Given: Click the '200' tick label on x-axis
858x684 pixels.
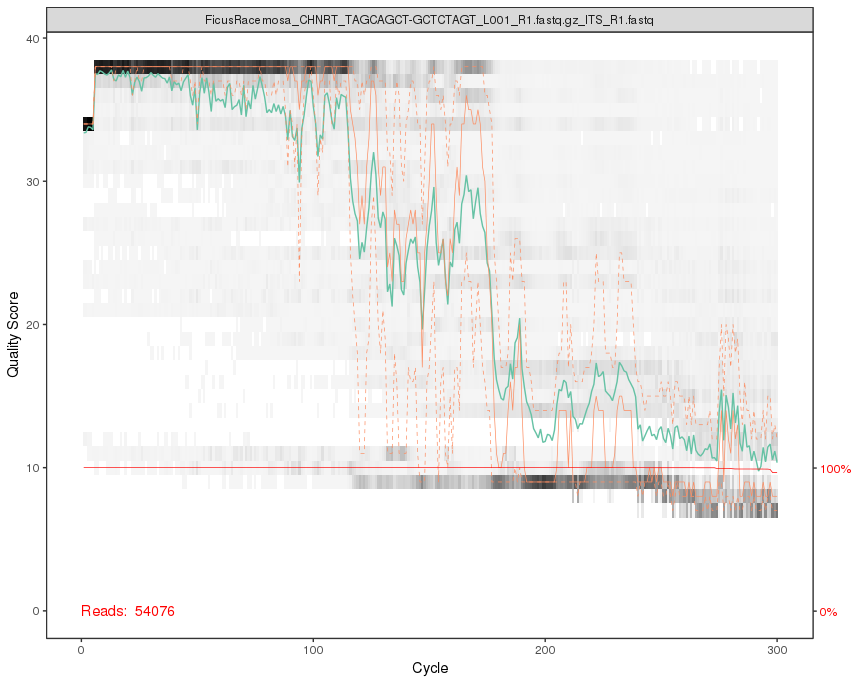Looking at the screenshot, I should pos(545,651).
